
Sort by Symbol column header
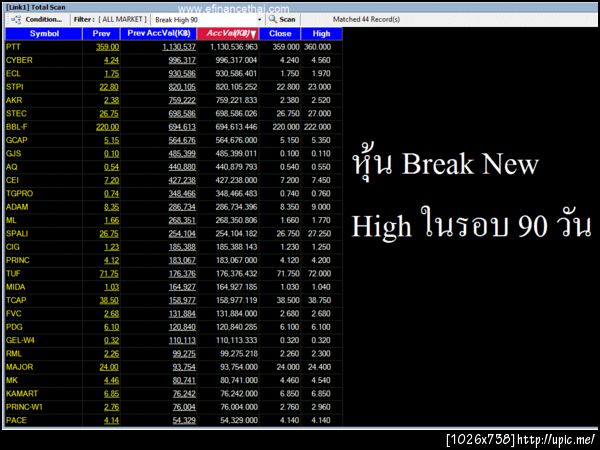(44, 34)
